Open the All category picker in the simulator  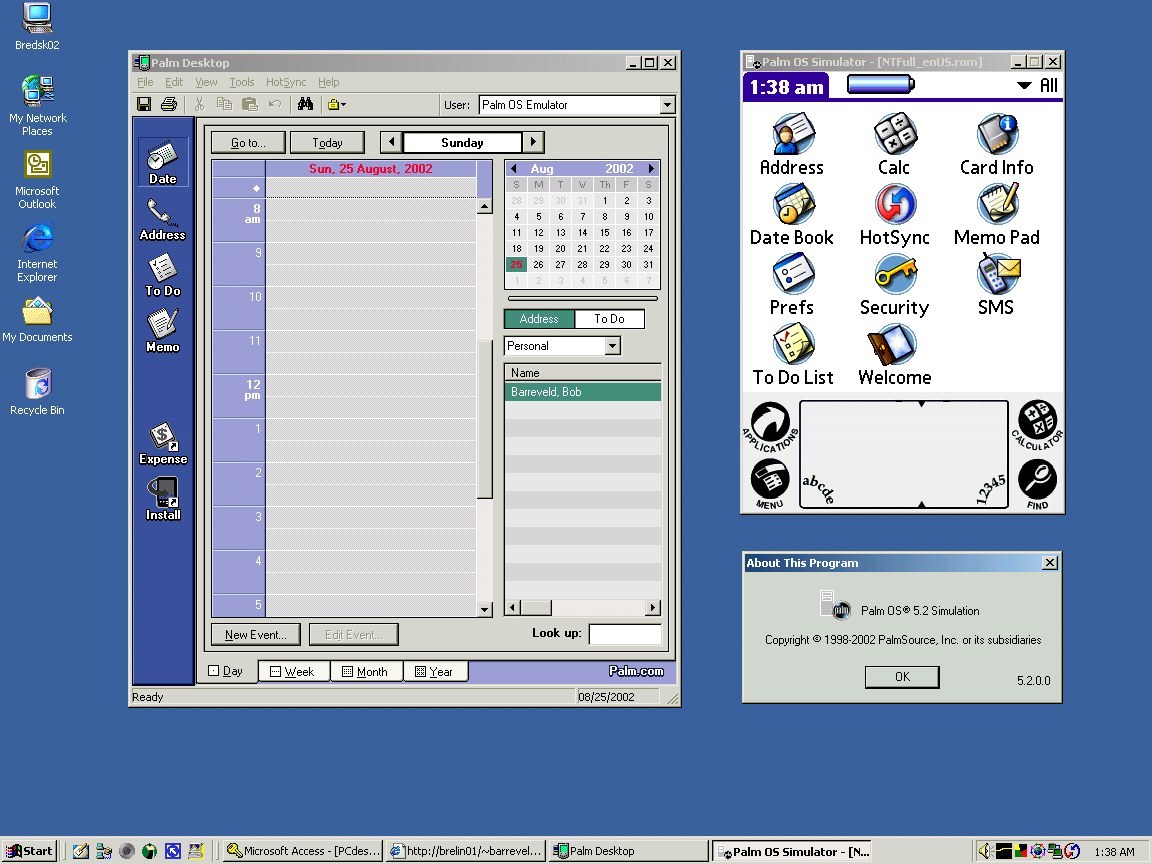[1037, 86]
